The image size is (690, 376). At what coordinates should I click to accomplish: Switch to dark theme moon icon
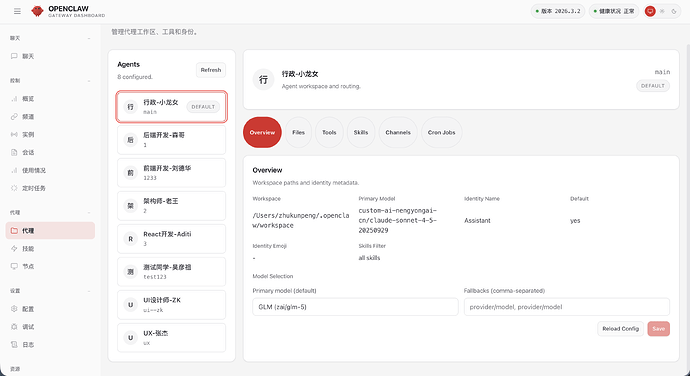(x=674, y=11)
